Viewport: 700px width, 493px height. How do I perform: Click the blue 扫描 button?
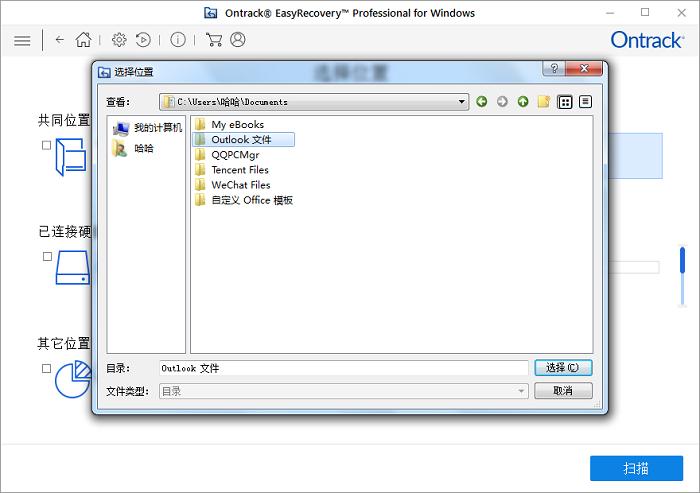coord(637,468)
